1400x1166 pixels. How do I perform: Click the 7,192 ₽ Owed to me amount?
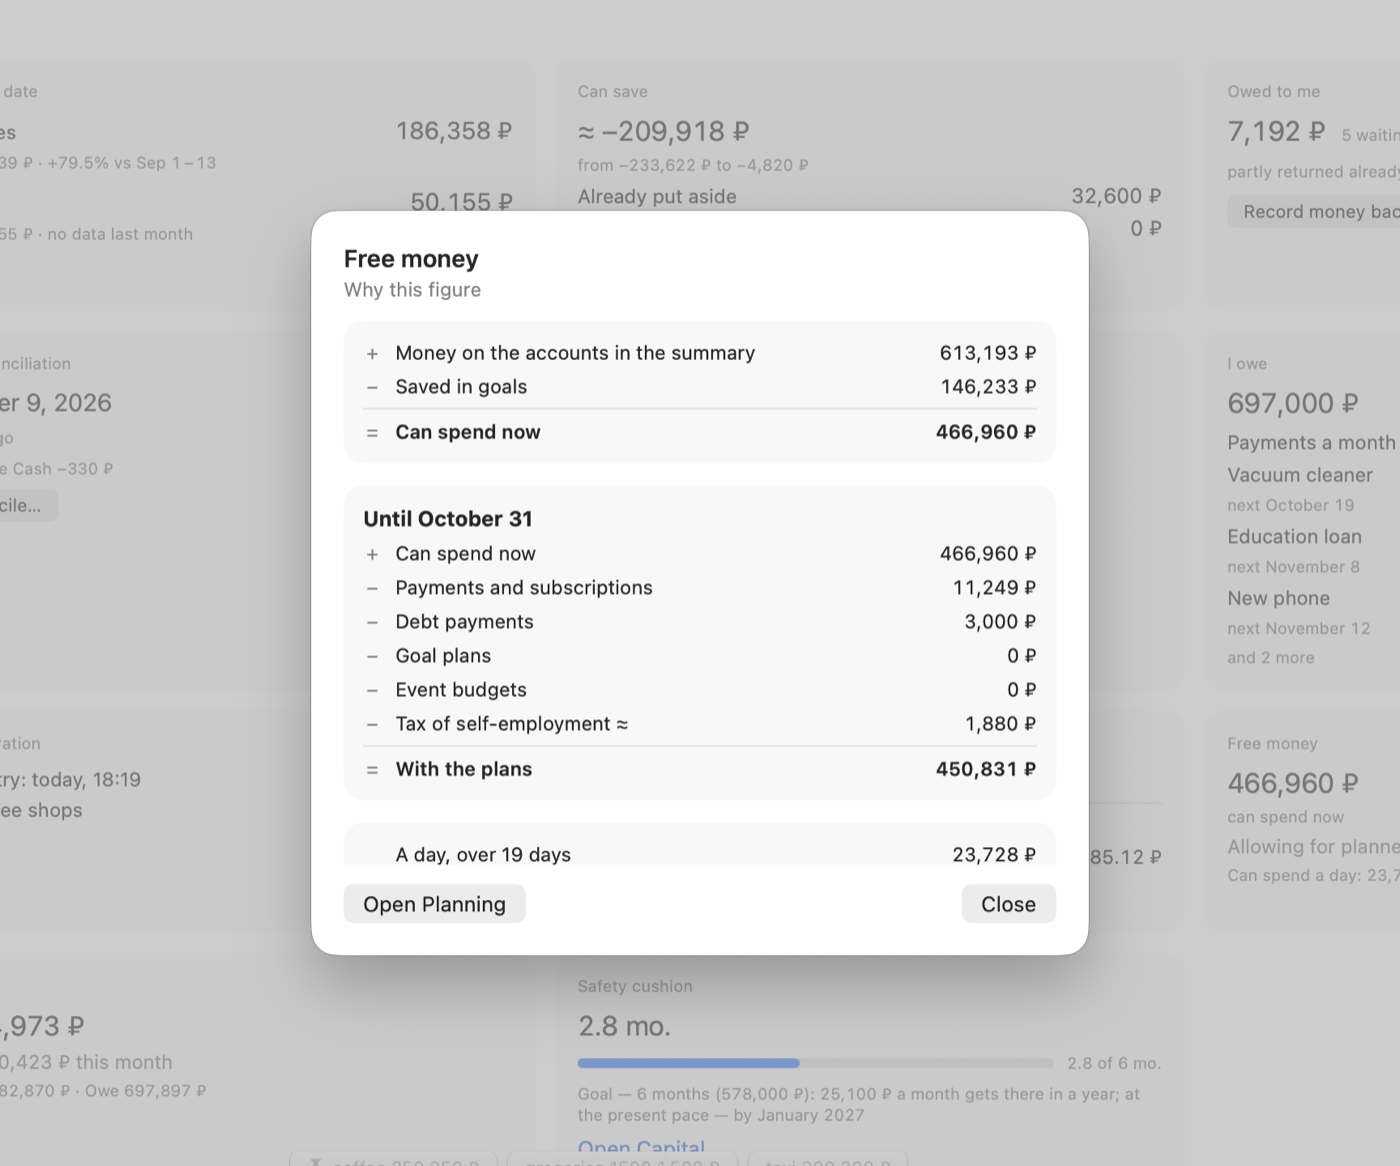[1276, 131]
